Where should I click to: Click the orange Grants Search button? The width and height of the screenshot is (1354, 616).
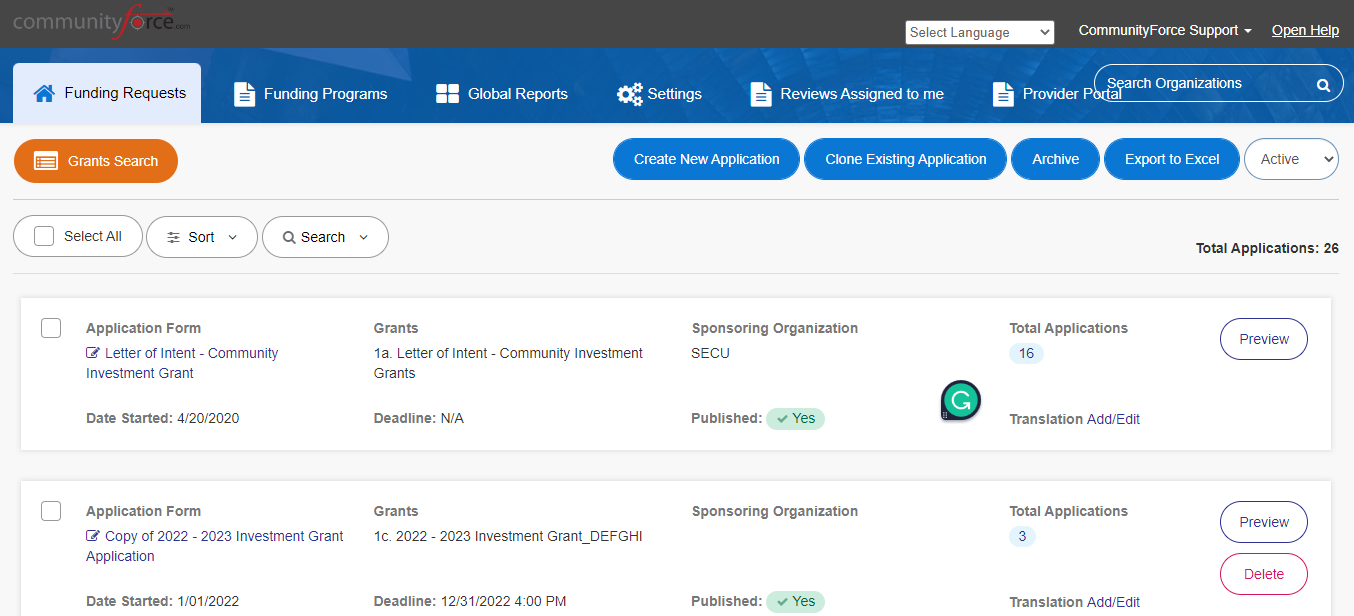[96, 161]
